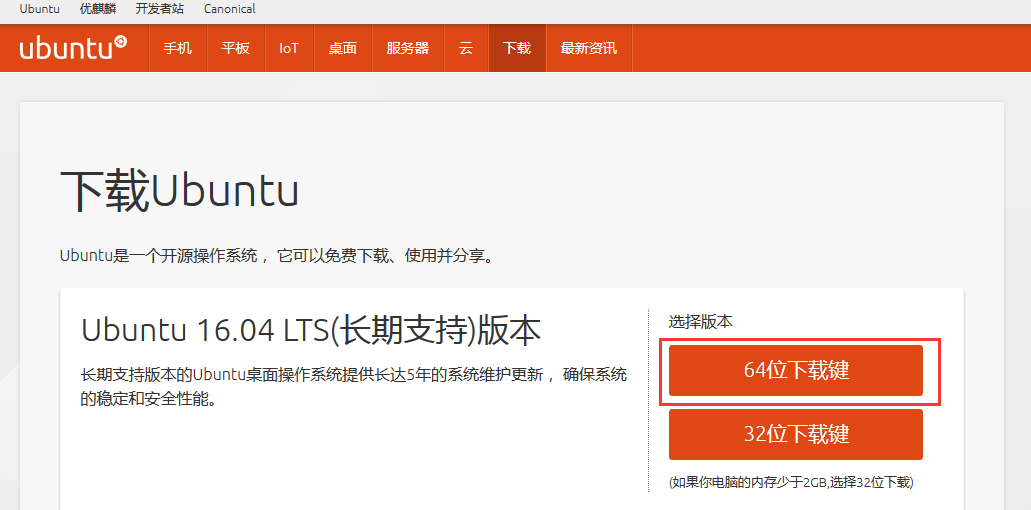Open the Ubuntu link in top bar
Screen dimensions: 1031x510
click(39, 9)
